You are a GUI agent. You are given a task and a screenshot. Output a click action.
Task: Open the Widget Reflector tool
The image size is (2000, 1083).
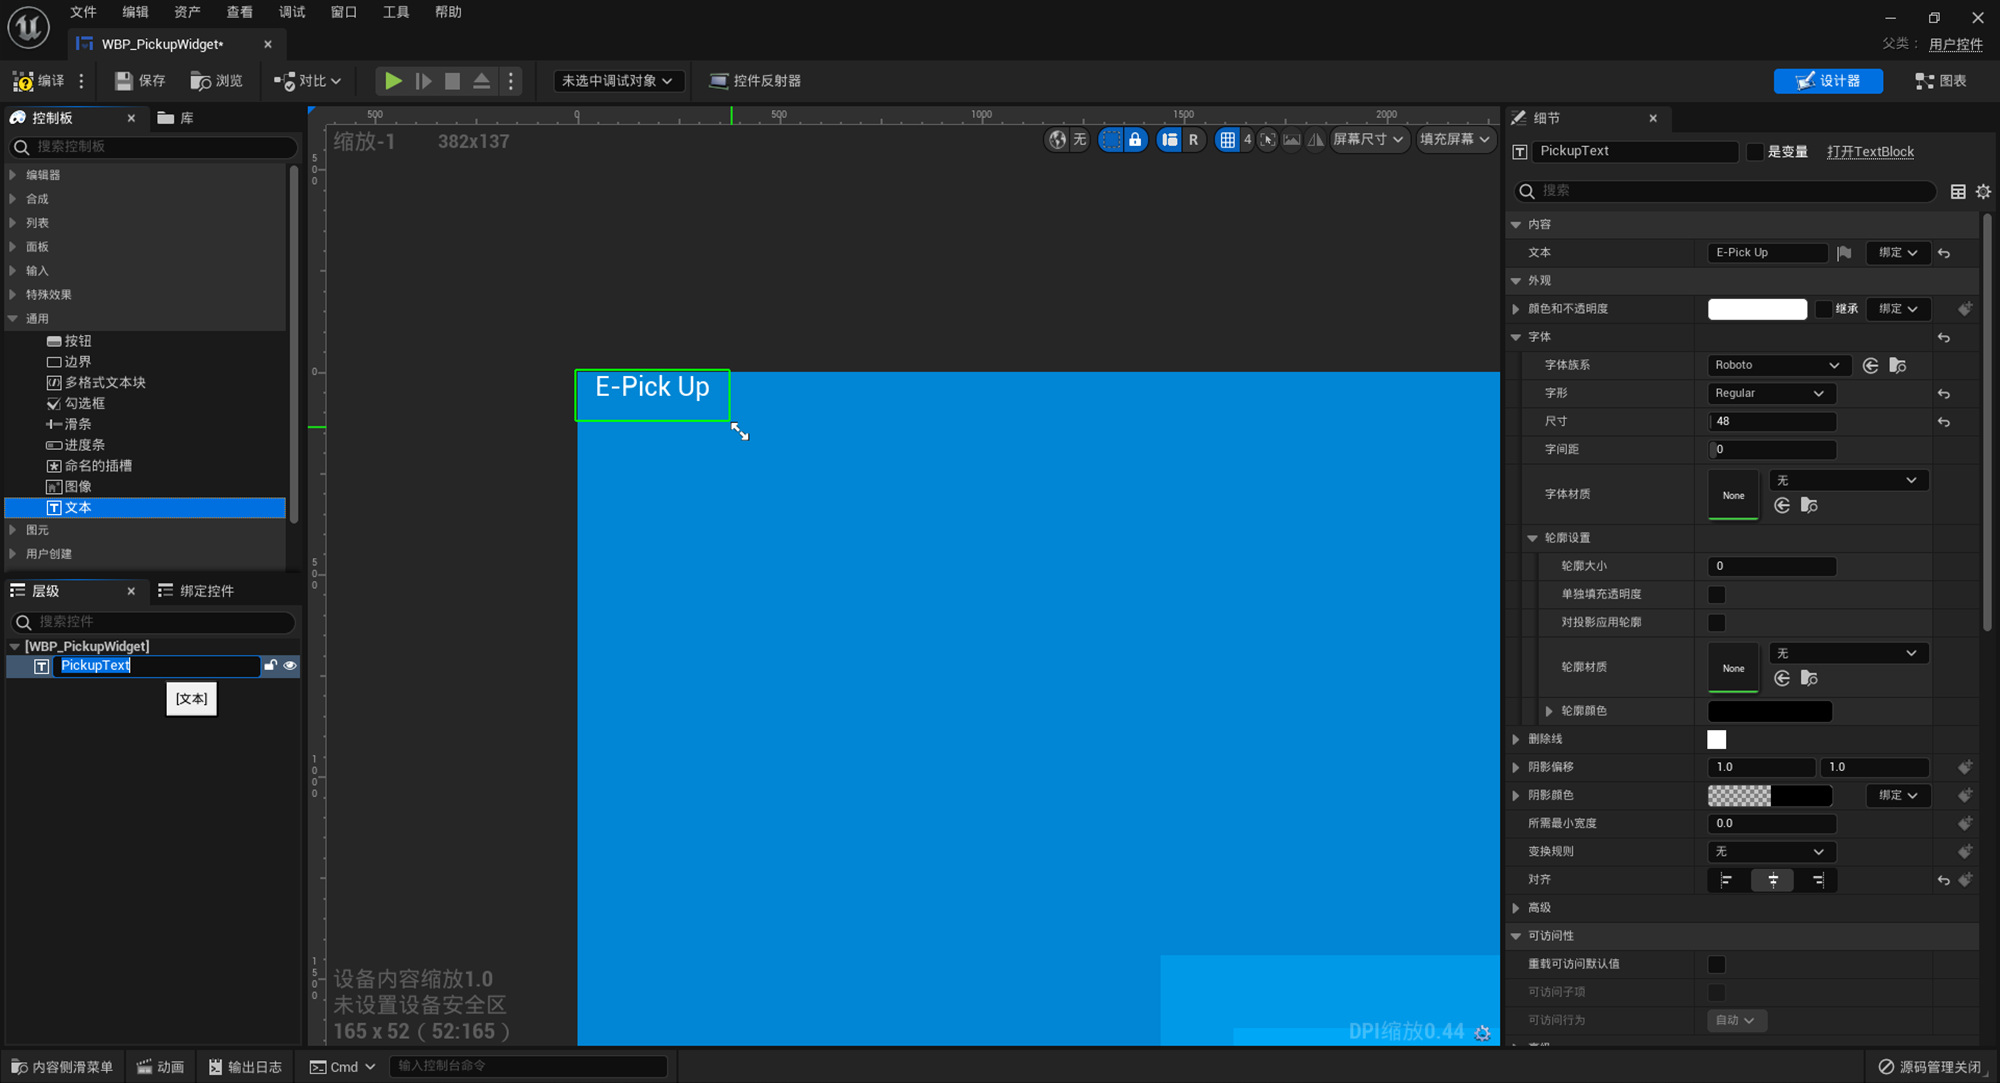[755, 81]
